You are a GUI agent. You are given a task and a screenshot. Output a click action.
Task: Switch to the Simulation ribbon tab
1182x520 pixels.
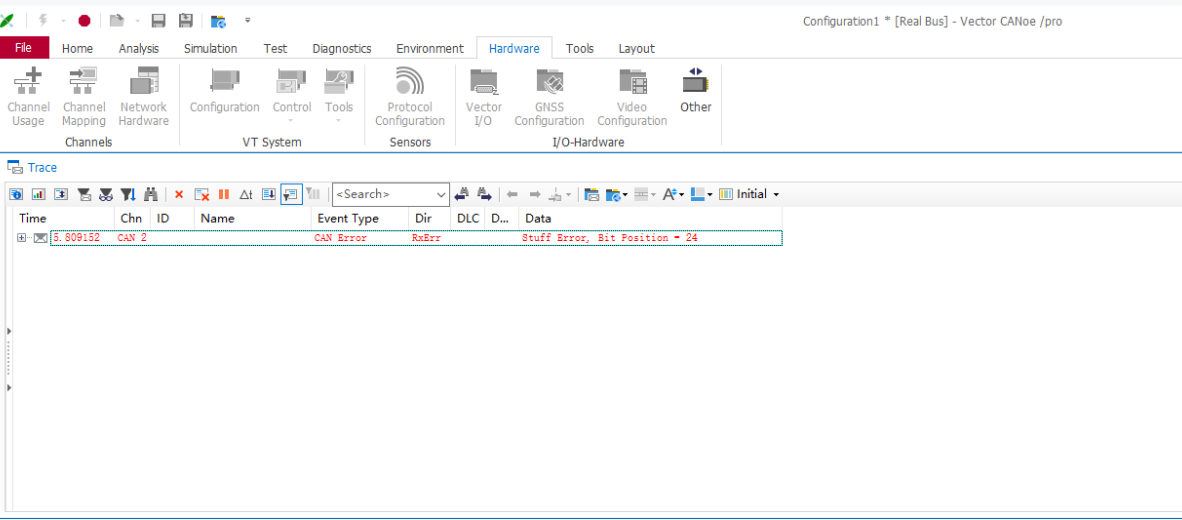point(210,48)
